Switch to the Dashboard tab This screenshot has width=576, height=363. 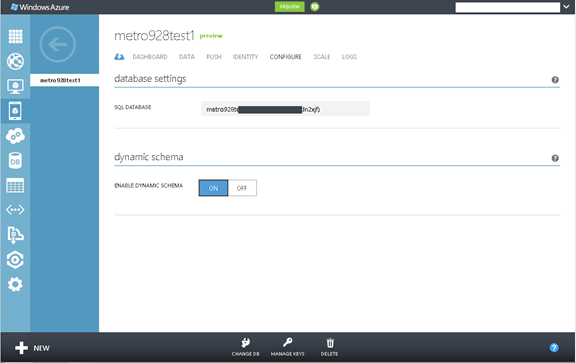(x=150, y=57)
